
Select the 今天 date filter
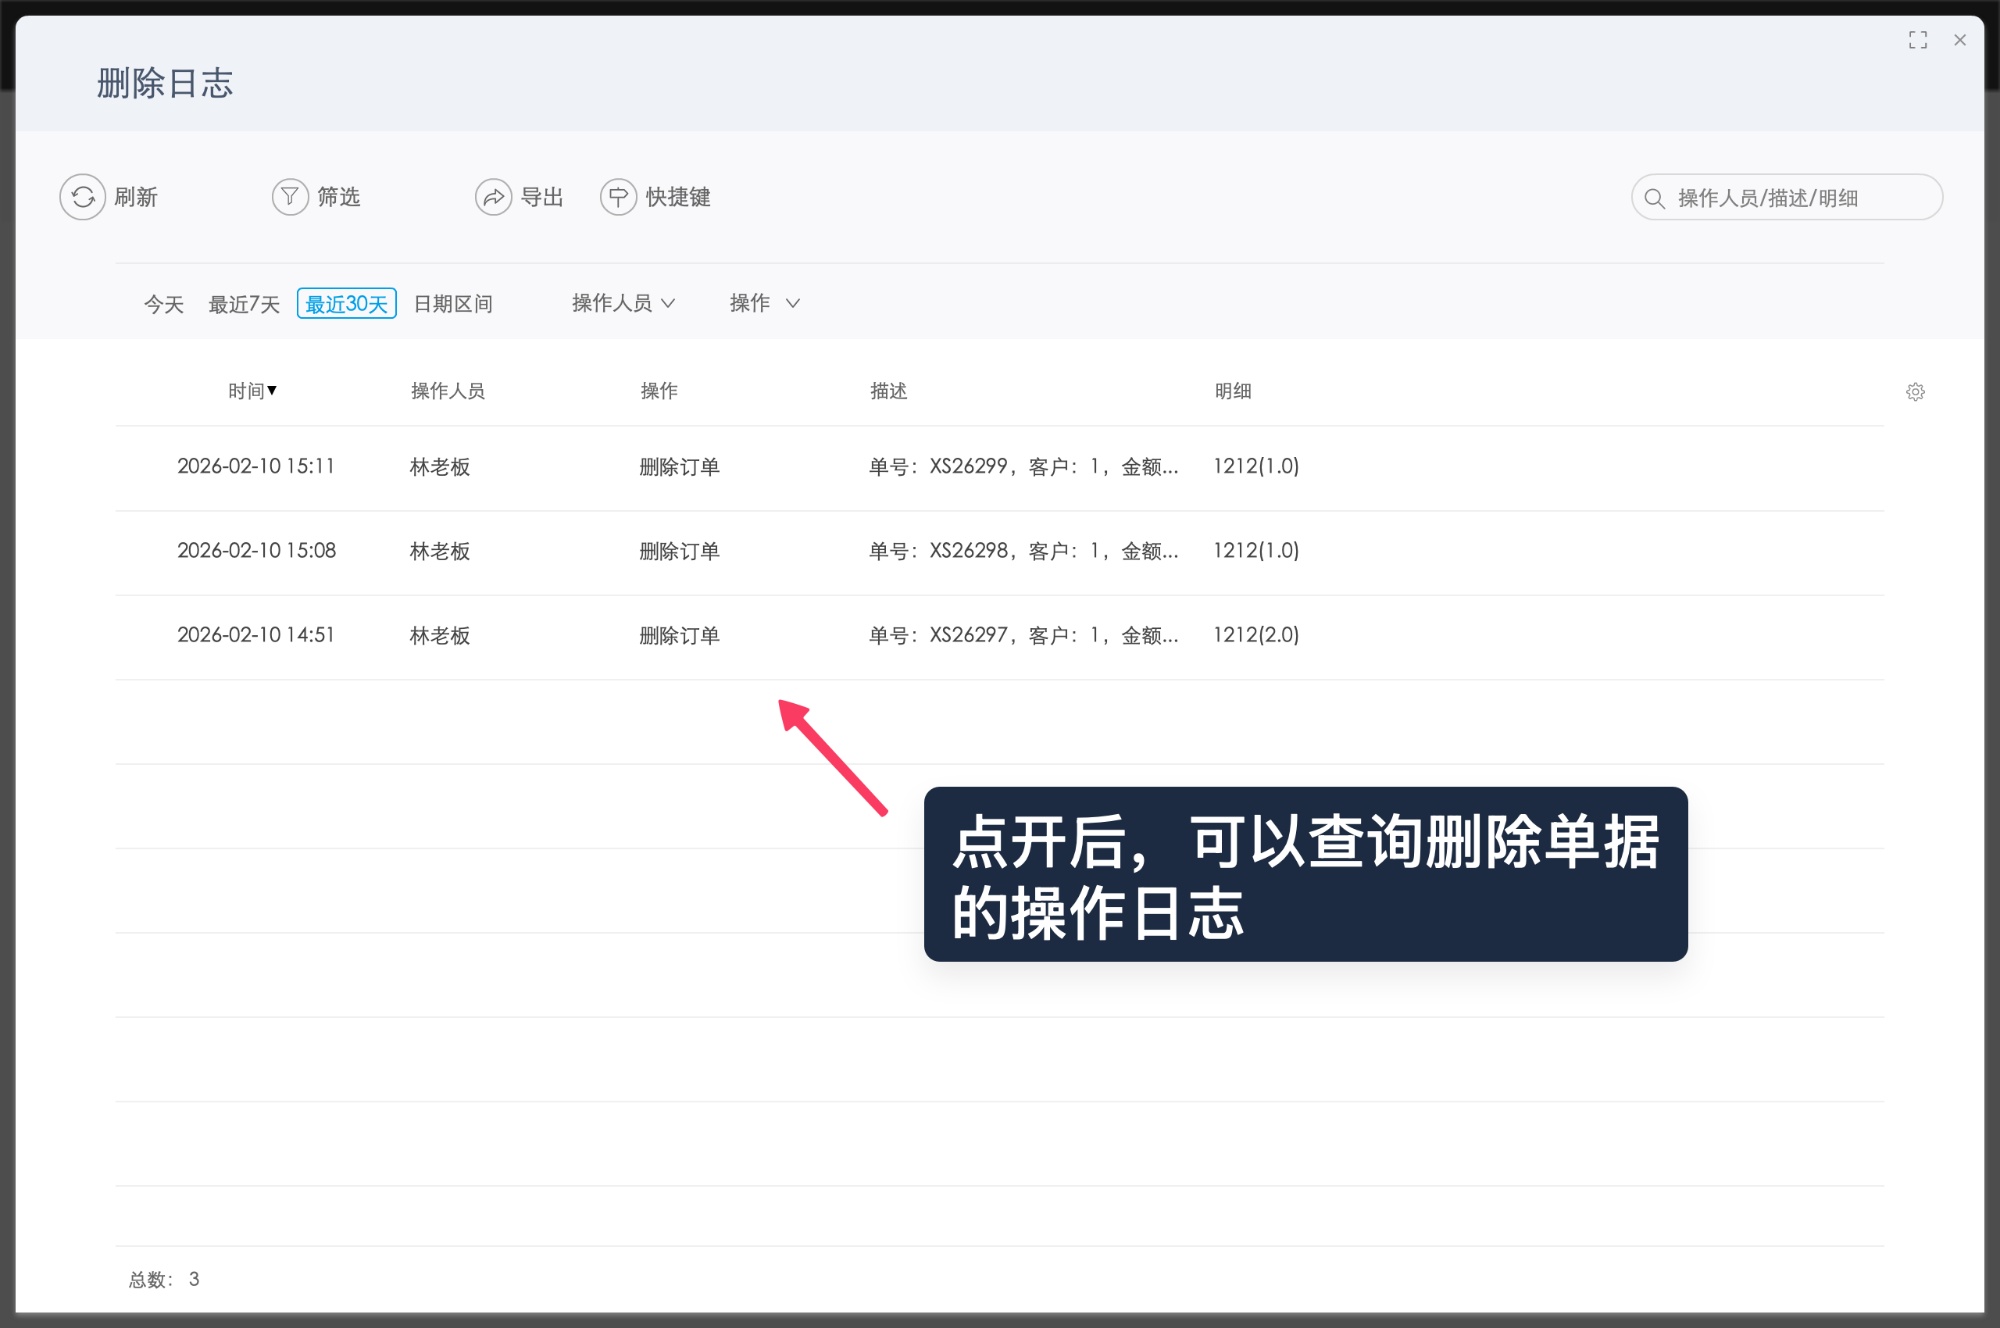[x=163, y=304]
